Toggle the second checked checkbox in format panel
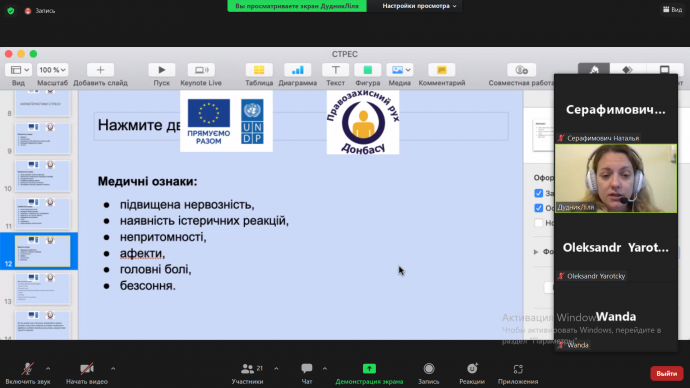Screen dimensions: 690x388 pyautogui.click(x=539, y=208)
